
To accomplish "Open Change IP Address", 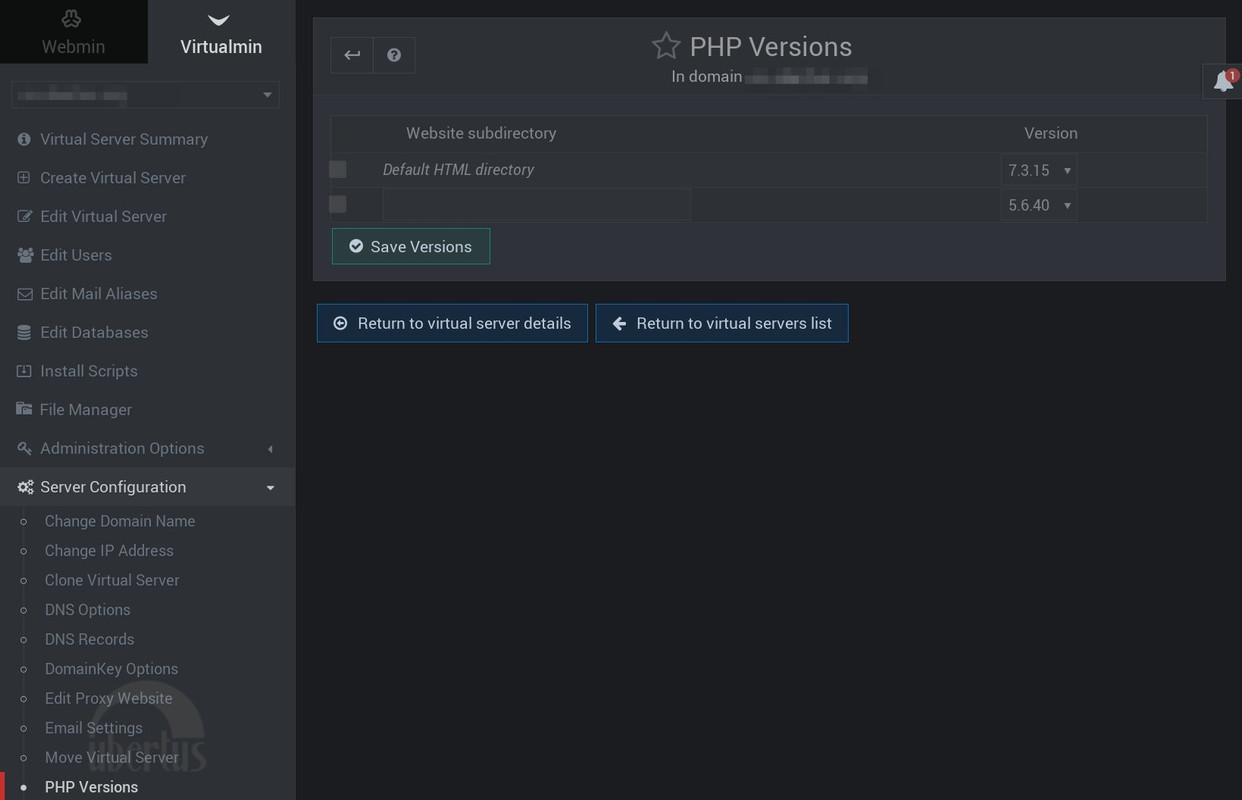I will point(109,550).
